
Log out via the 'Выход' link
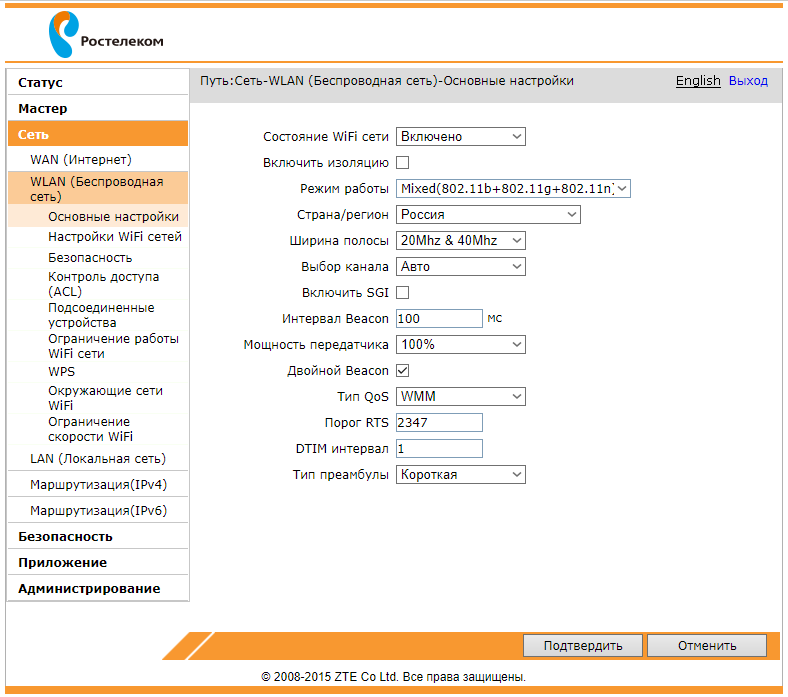[748, 80]
